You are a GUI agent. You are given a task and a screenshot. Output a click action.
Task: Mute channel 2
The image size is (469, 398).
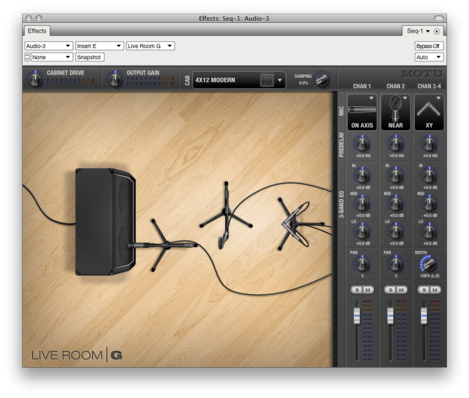click(x=402, y=290)
